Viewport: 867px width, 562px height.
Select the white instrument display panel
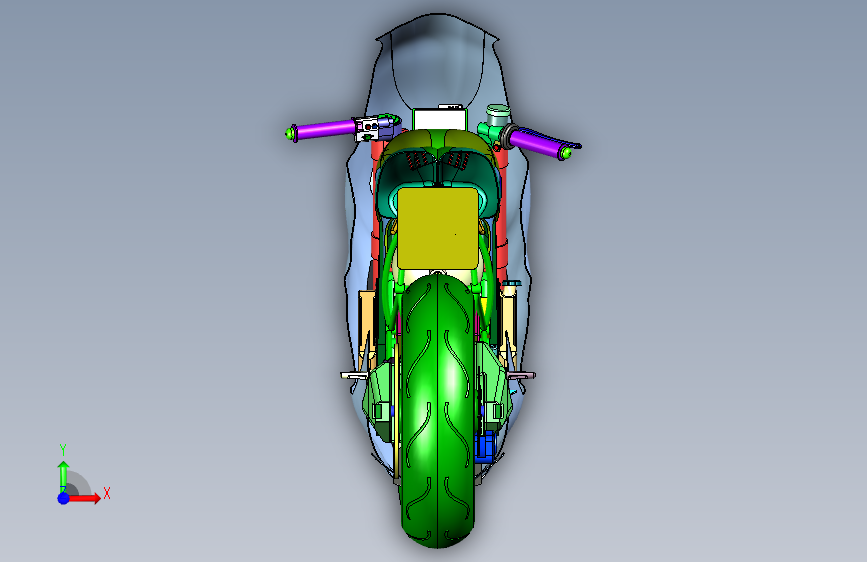[x=440, y=118]
